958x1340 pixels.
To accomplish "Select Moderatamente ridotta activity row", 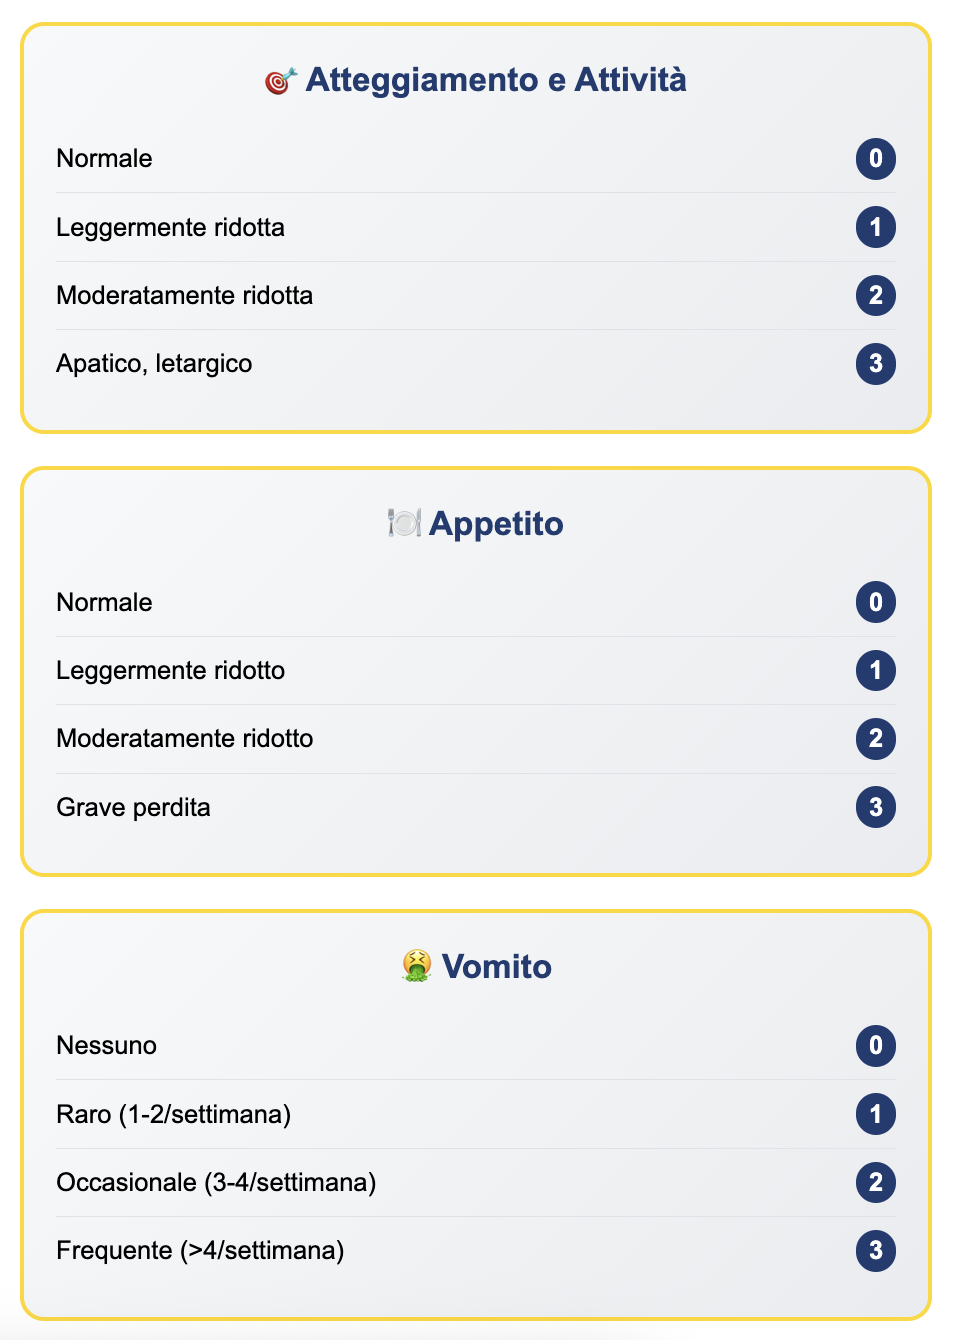I will click(185, 296).
